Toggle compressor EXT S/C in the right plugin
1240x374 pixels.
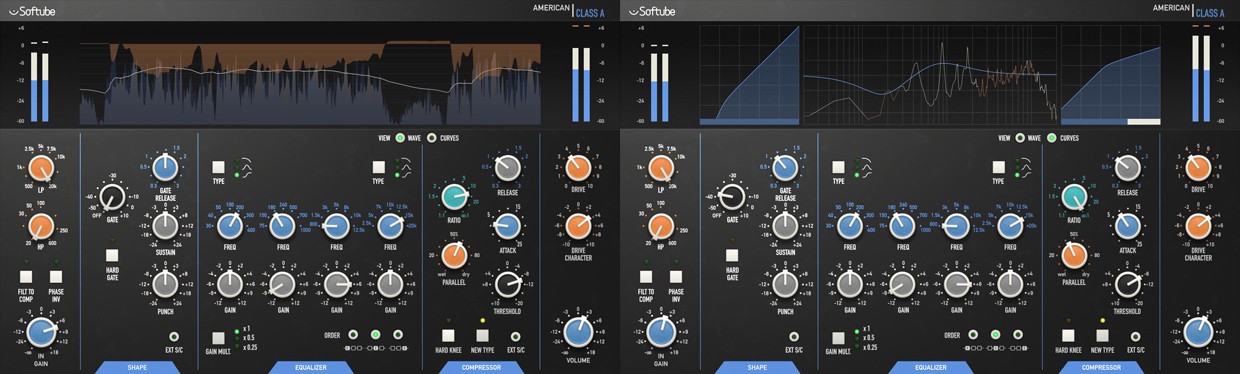tap(1136, 335)
